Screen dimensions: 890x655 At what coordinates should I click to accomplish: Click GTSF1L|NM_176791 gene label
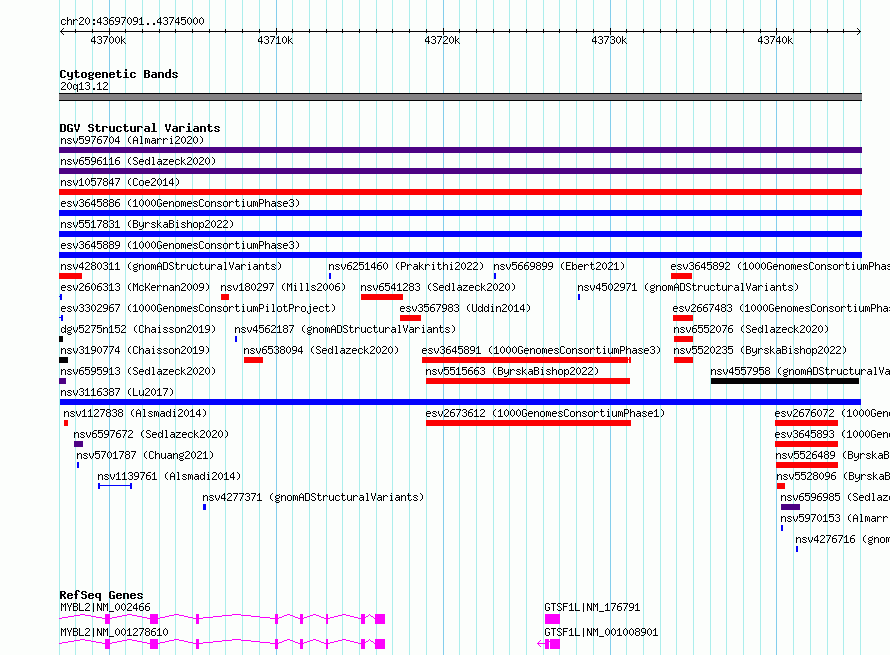pos(592,607)
